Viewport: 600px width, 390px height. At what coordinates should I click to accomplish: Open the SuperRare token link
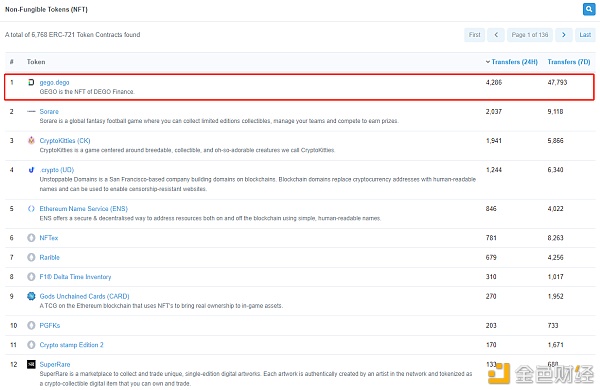(x=55, y=364)
